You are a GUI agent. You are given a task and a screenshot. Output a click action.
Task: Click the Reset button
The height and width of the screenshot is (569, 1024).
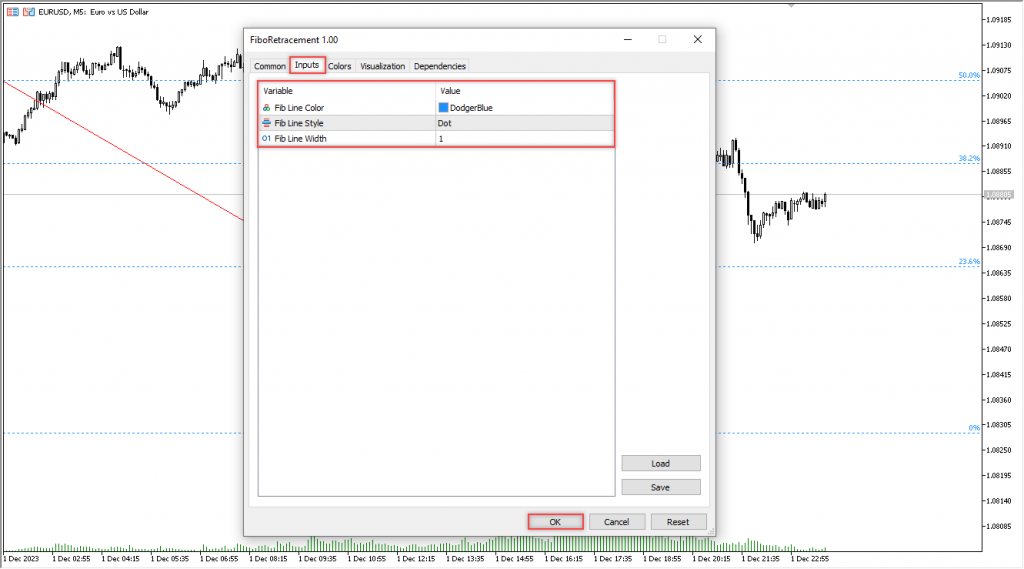678,522
